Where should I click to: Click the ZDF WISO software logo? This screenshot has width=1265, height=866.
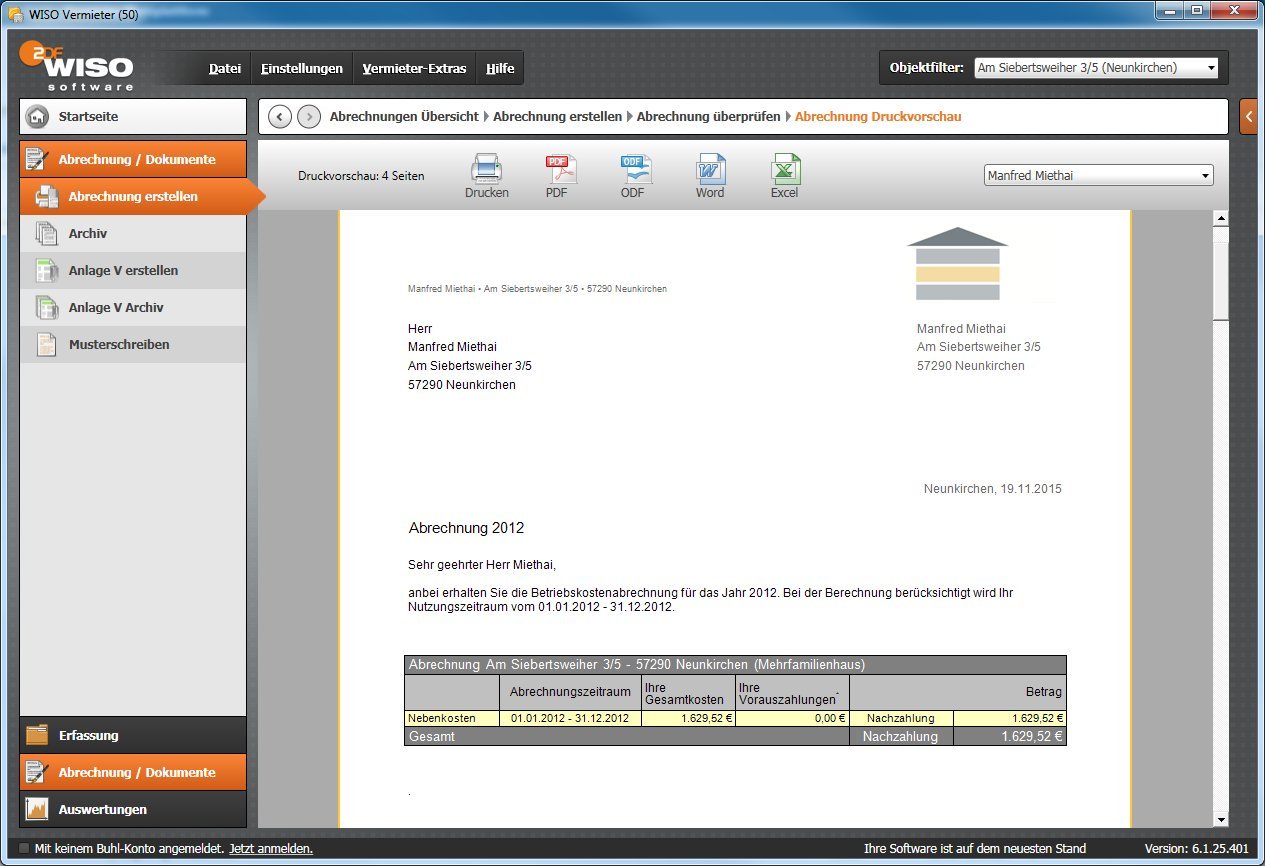[76, 66]
